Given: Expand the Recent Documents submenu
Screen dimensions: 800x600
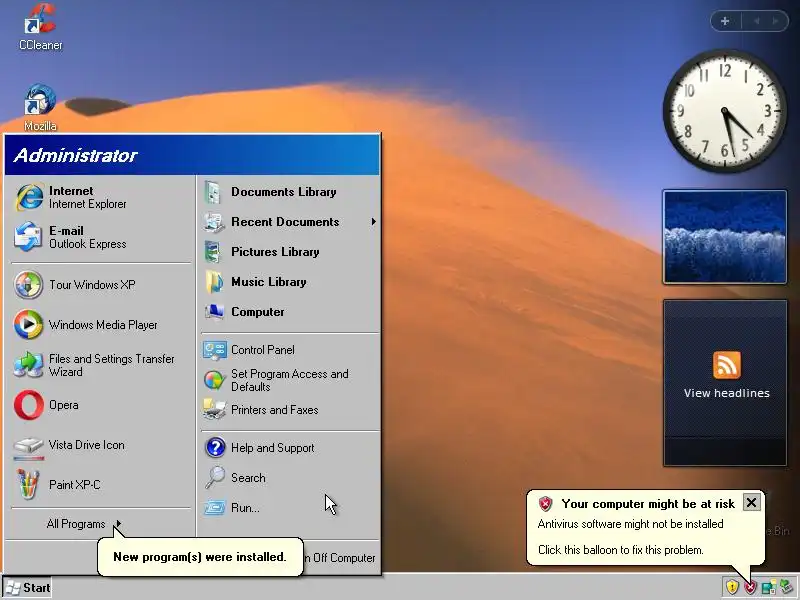Looking at the screenshot, I should click(x=374, y=221).
